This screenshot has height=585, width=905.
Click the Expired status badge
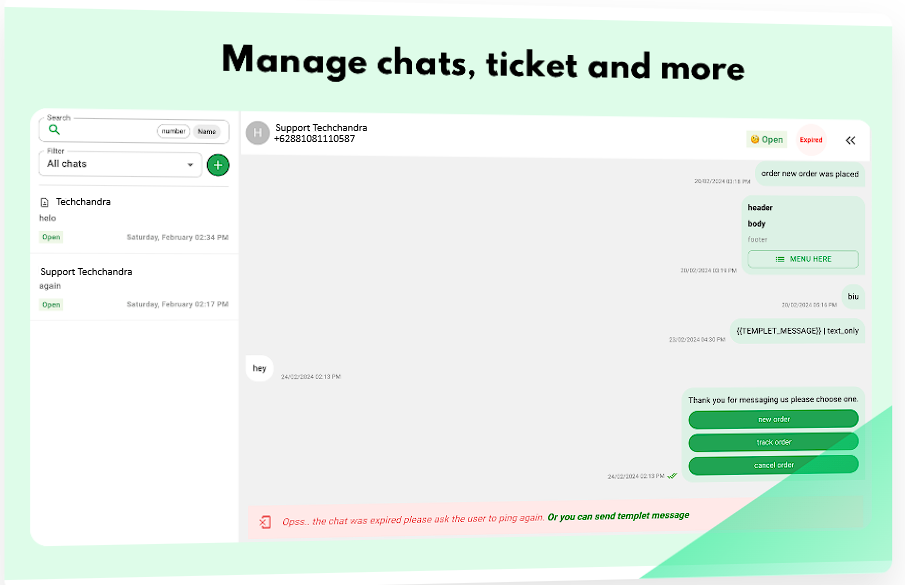coord(811,140)
